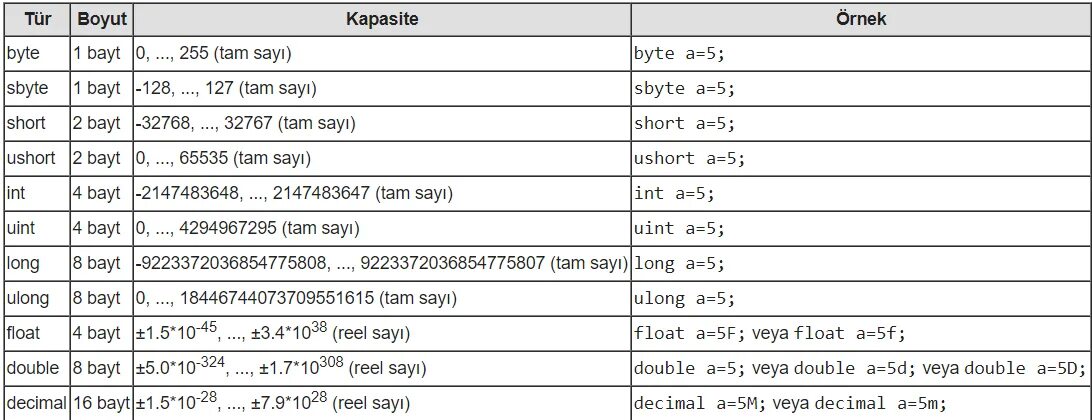This screenshot has height=420, width=1092.
Task: Select the "sbyte" type cell
Action: (26, 89)
